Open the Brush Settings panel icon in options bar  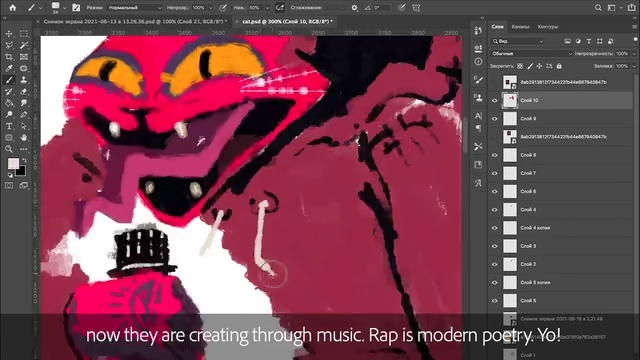click(x=76, y=8)
